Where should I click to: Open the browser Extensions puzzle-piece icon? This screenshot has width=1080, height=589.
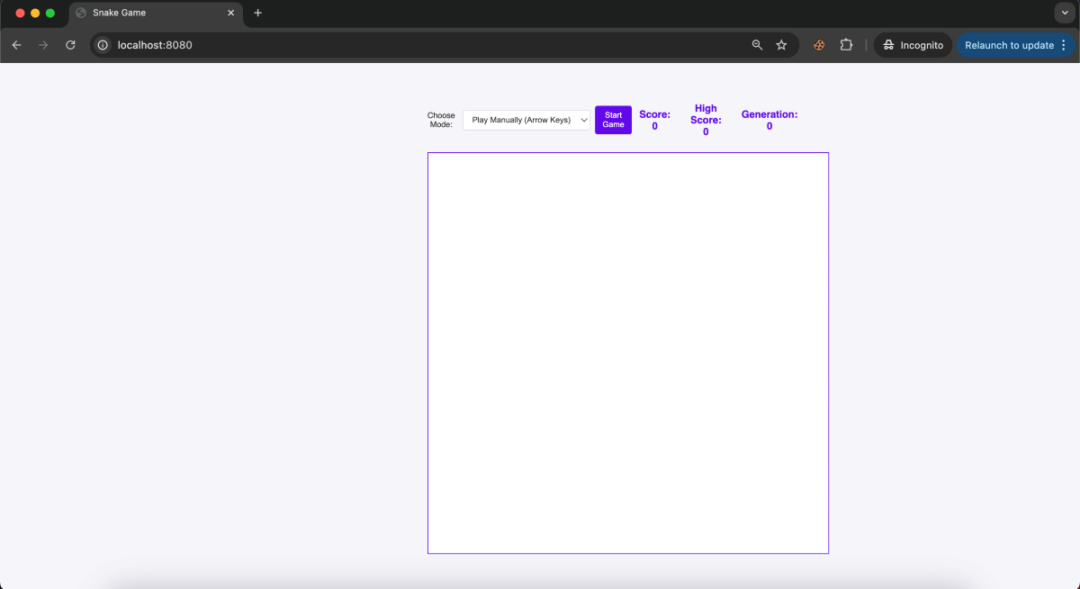click(846, 45)
